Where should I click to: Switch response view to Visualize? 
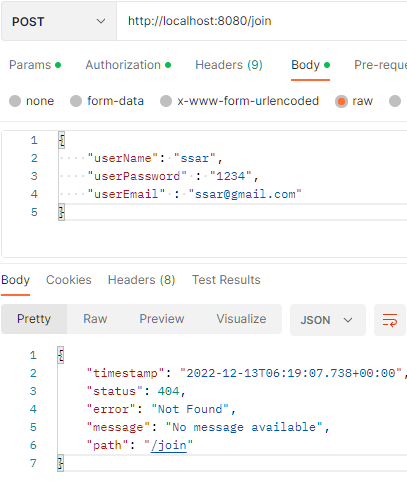pos(241,319)
